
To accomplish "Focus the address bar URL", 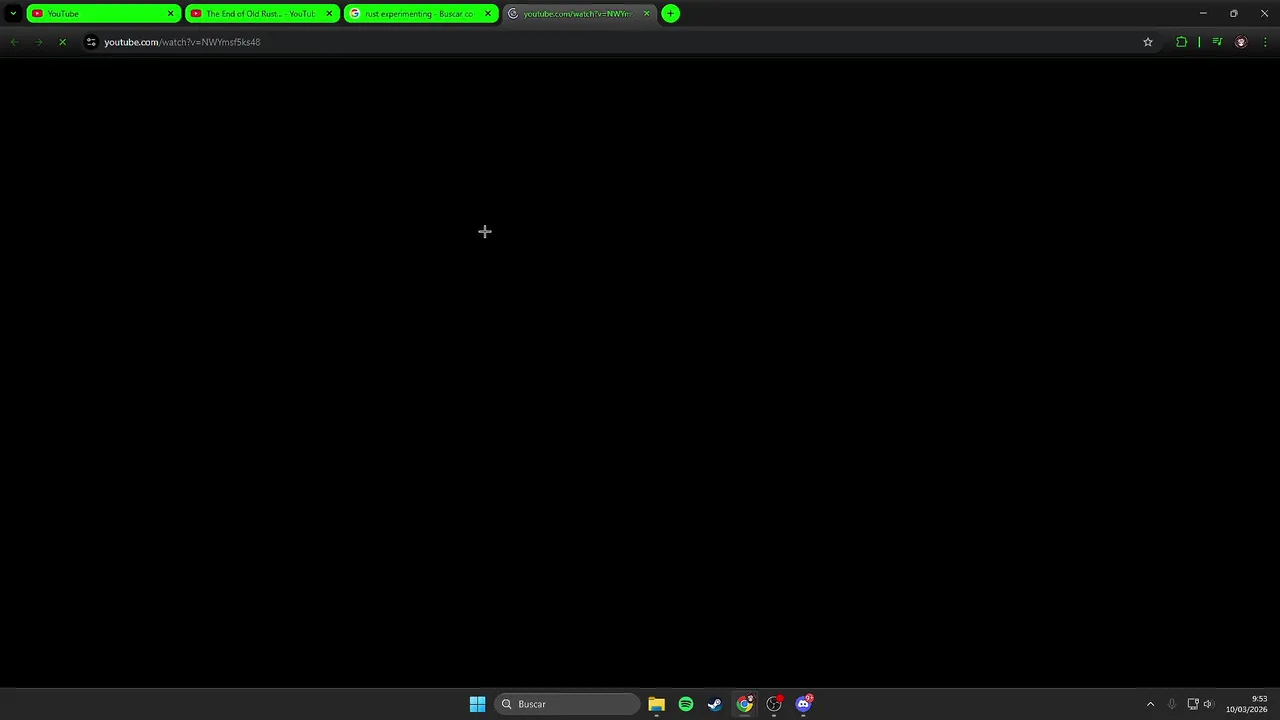I will 182,42.
